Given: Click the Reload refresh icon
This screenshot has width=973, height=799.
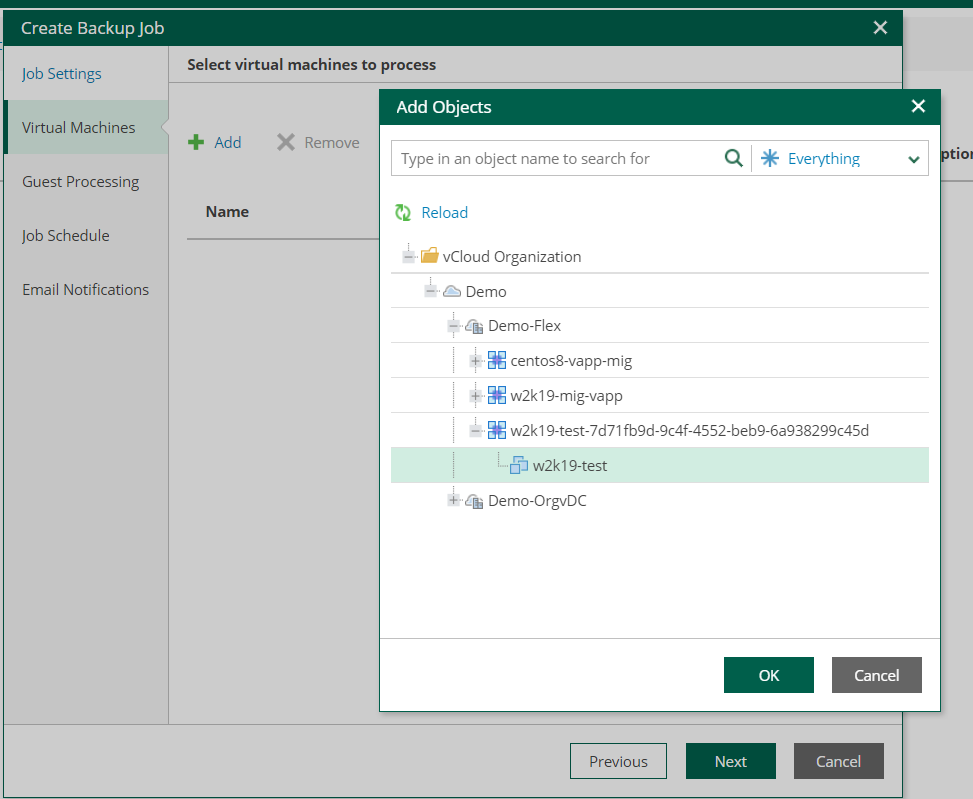Looking at the screenshot, I should point(402,212).
